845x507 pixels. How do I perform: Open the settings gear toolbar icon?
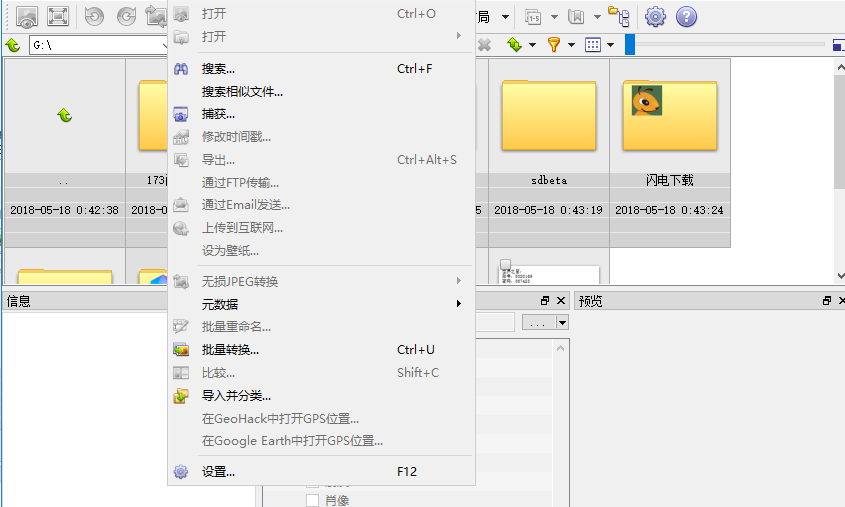655,17
